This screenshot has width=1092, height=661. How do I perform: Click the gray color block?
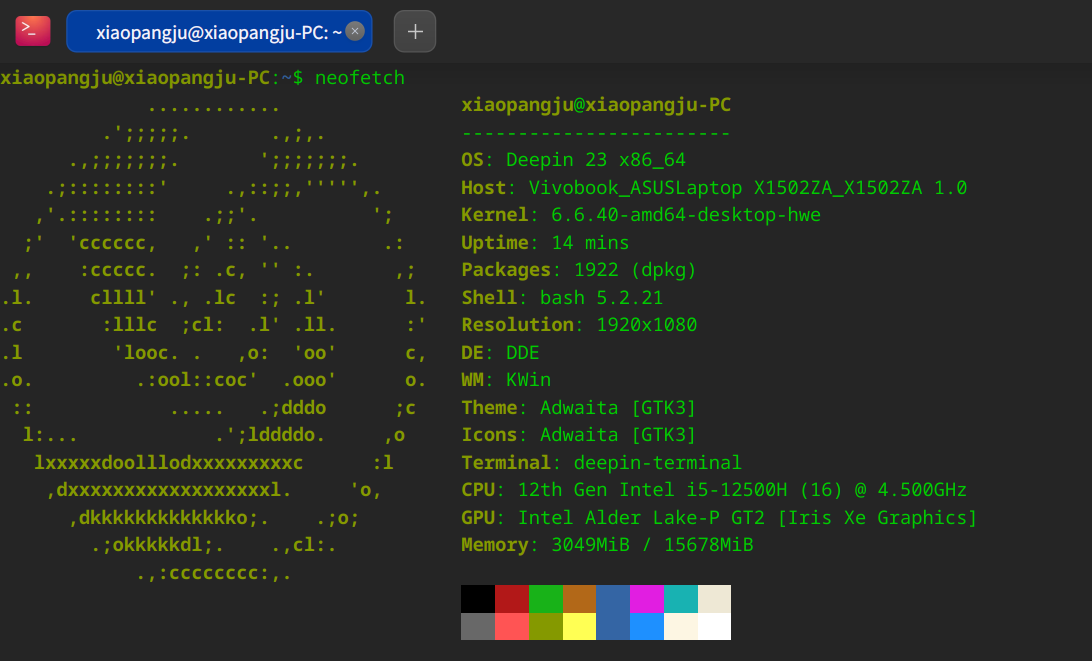(478, 626)
